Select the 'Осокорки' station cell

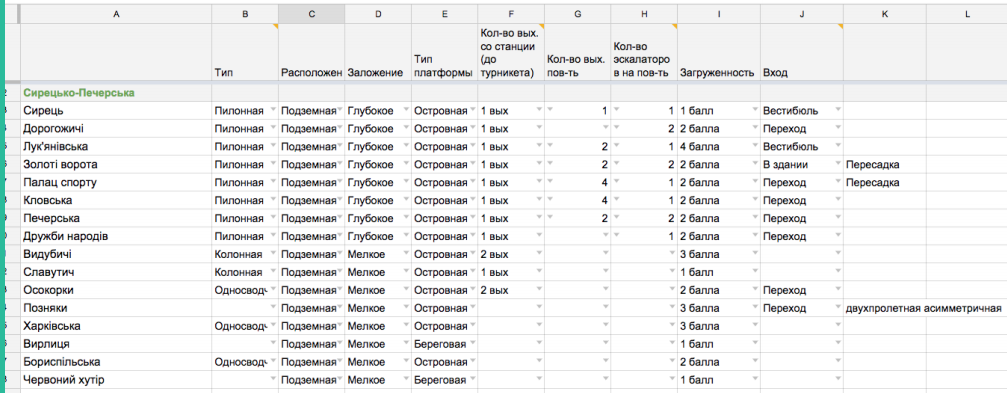coord(116,290)
